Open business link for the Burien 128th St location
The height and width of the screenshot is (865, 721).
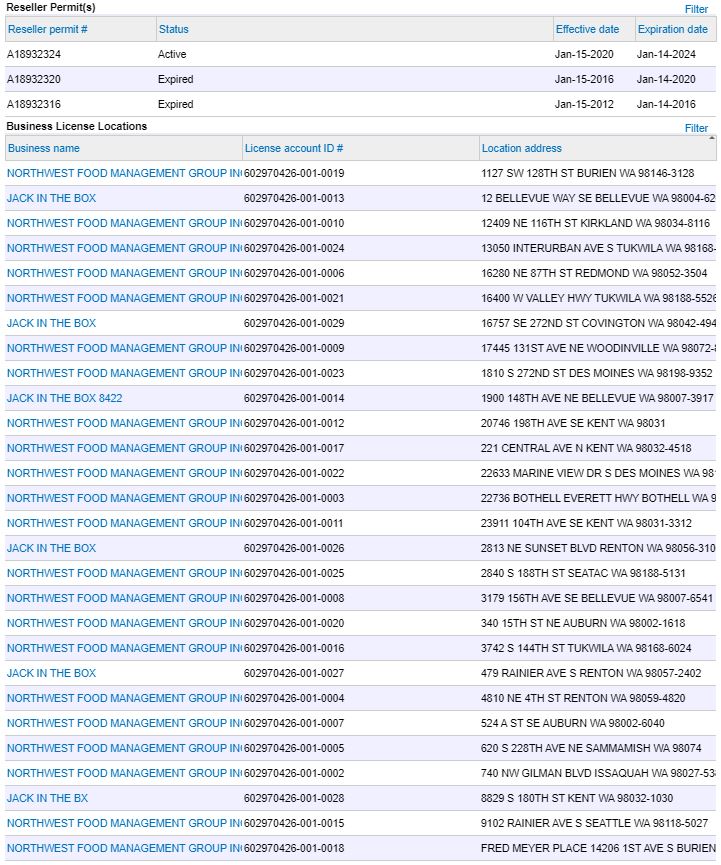123,173
